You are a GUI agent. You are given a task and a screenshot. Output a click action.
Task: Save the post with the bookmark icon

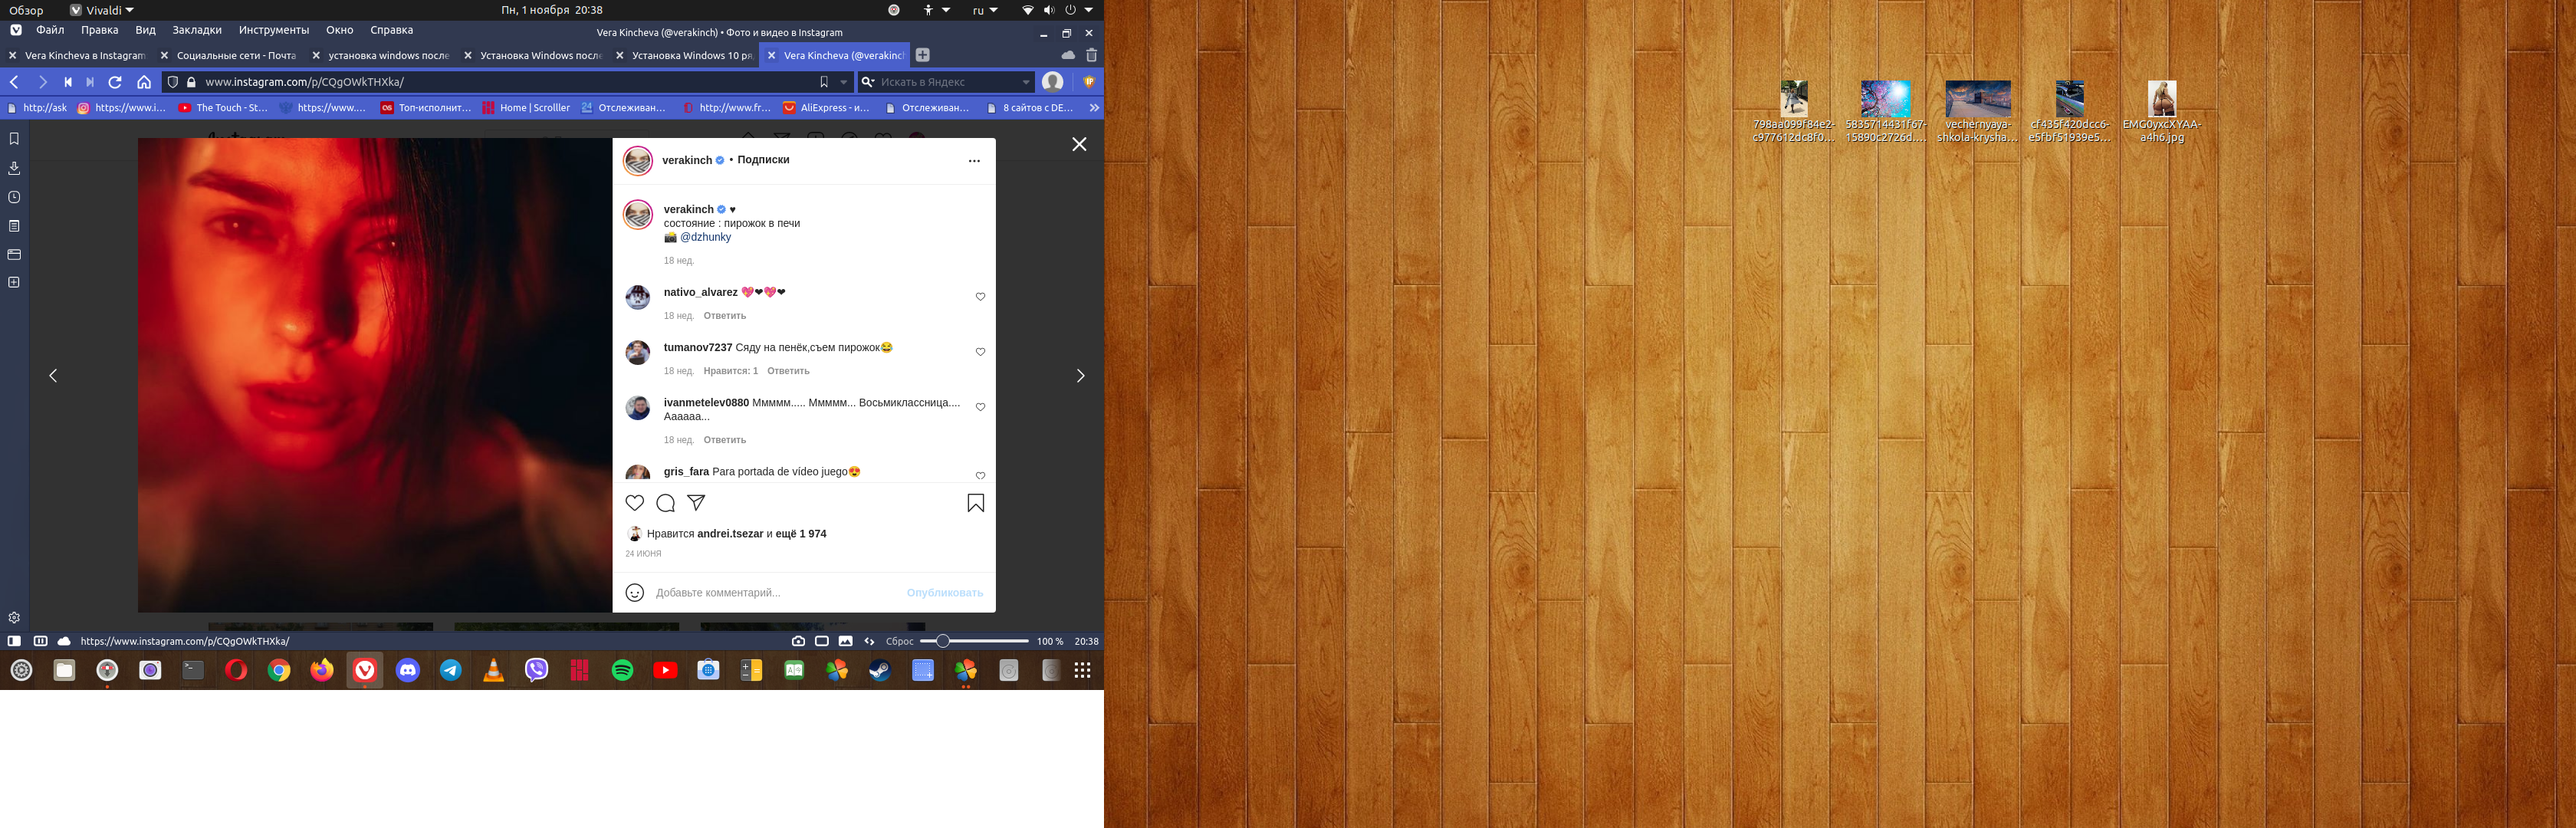[976, 503]
